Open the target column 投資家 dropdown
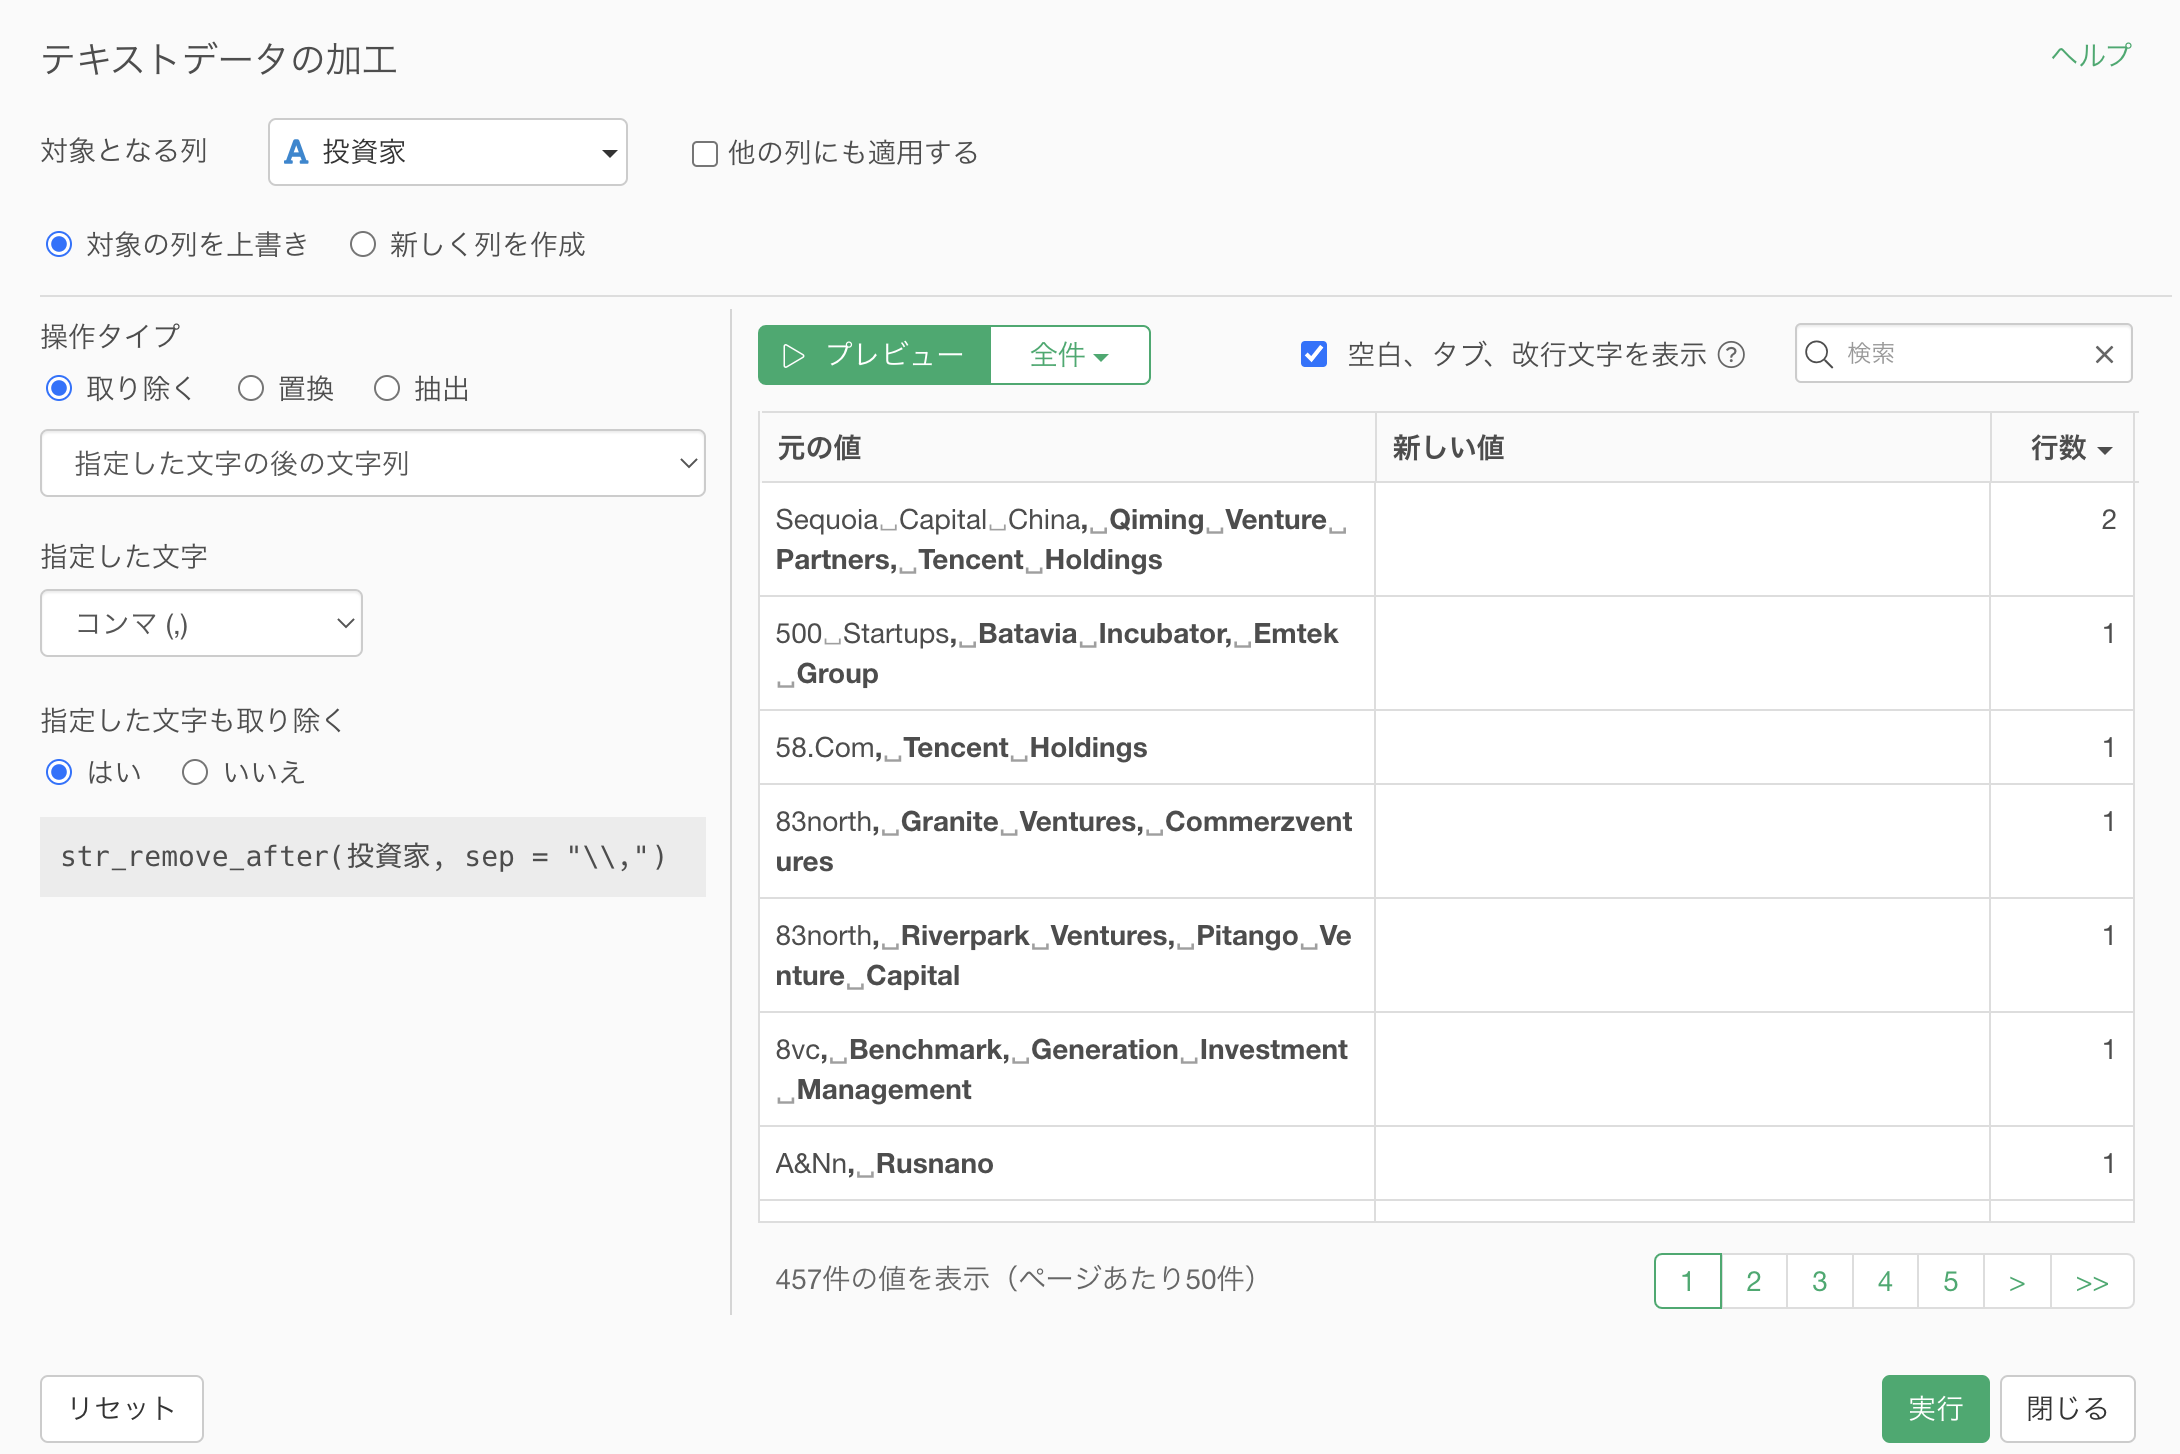2180x1454 pixels. click(x=448, y=152)
